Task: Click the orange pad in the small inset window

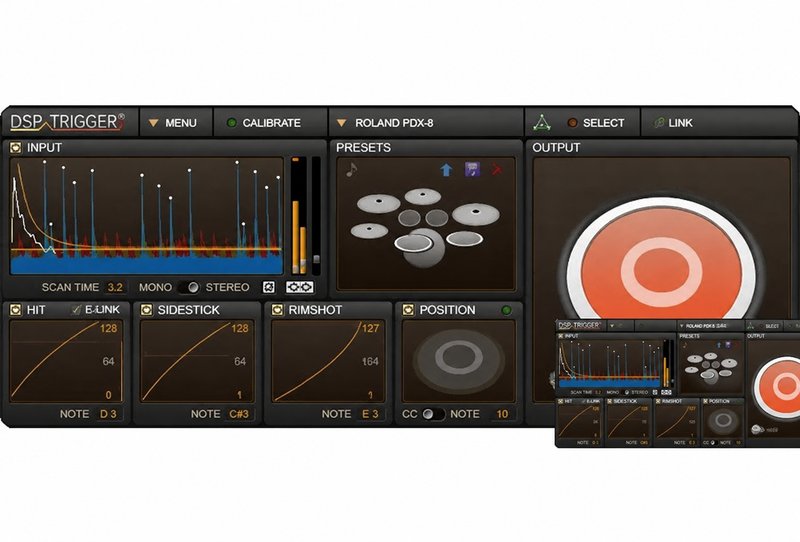Action: point(779,388)
